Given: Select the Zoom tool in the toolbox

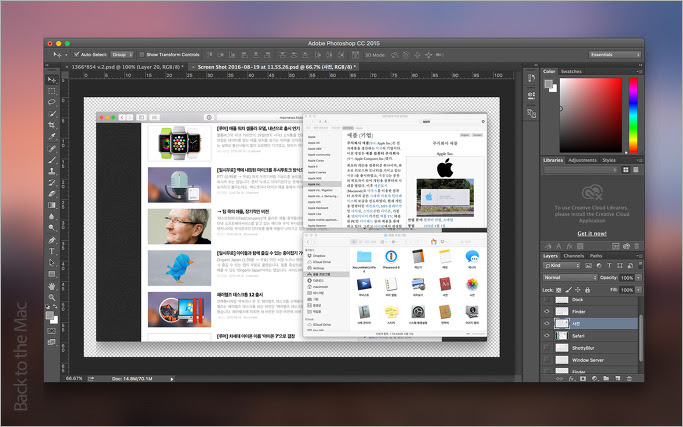Looking at the screenshot, I should point(51,298).
